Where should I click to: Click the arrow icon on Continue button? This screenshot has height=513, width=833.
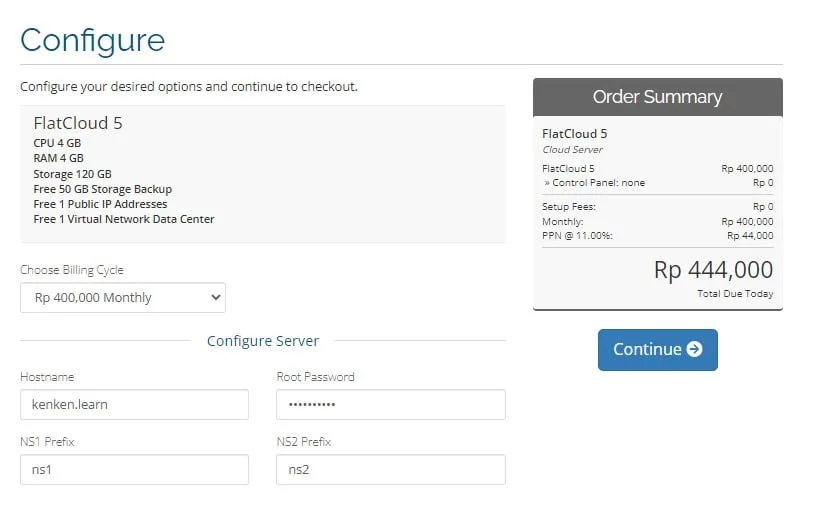[695, 349]
